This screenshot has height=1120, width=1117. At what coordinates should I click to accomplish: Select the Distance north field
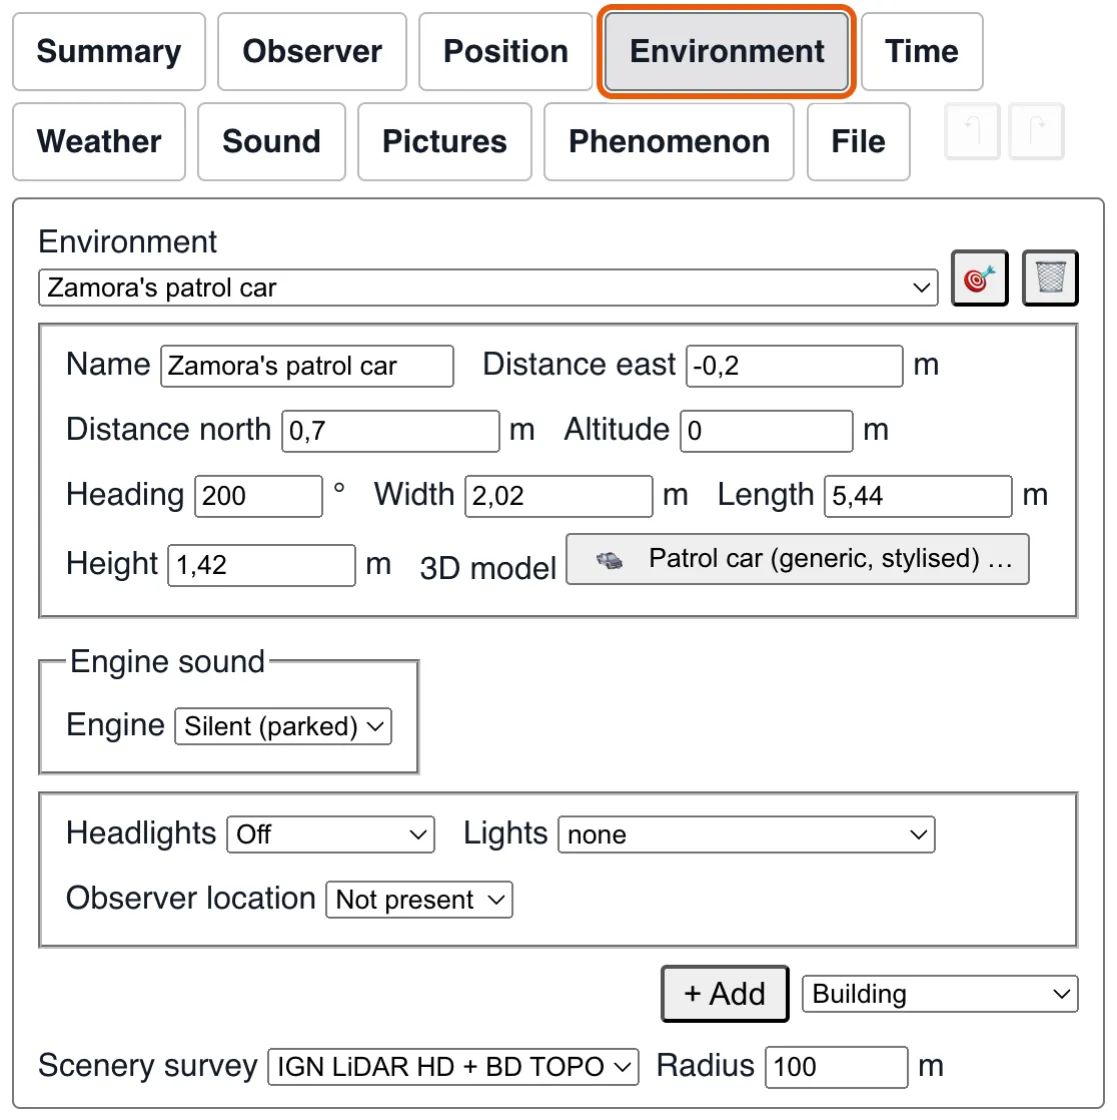click(x=391, y=431)
